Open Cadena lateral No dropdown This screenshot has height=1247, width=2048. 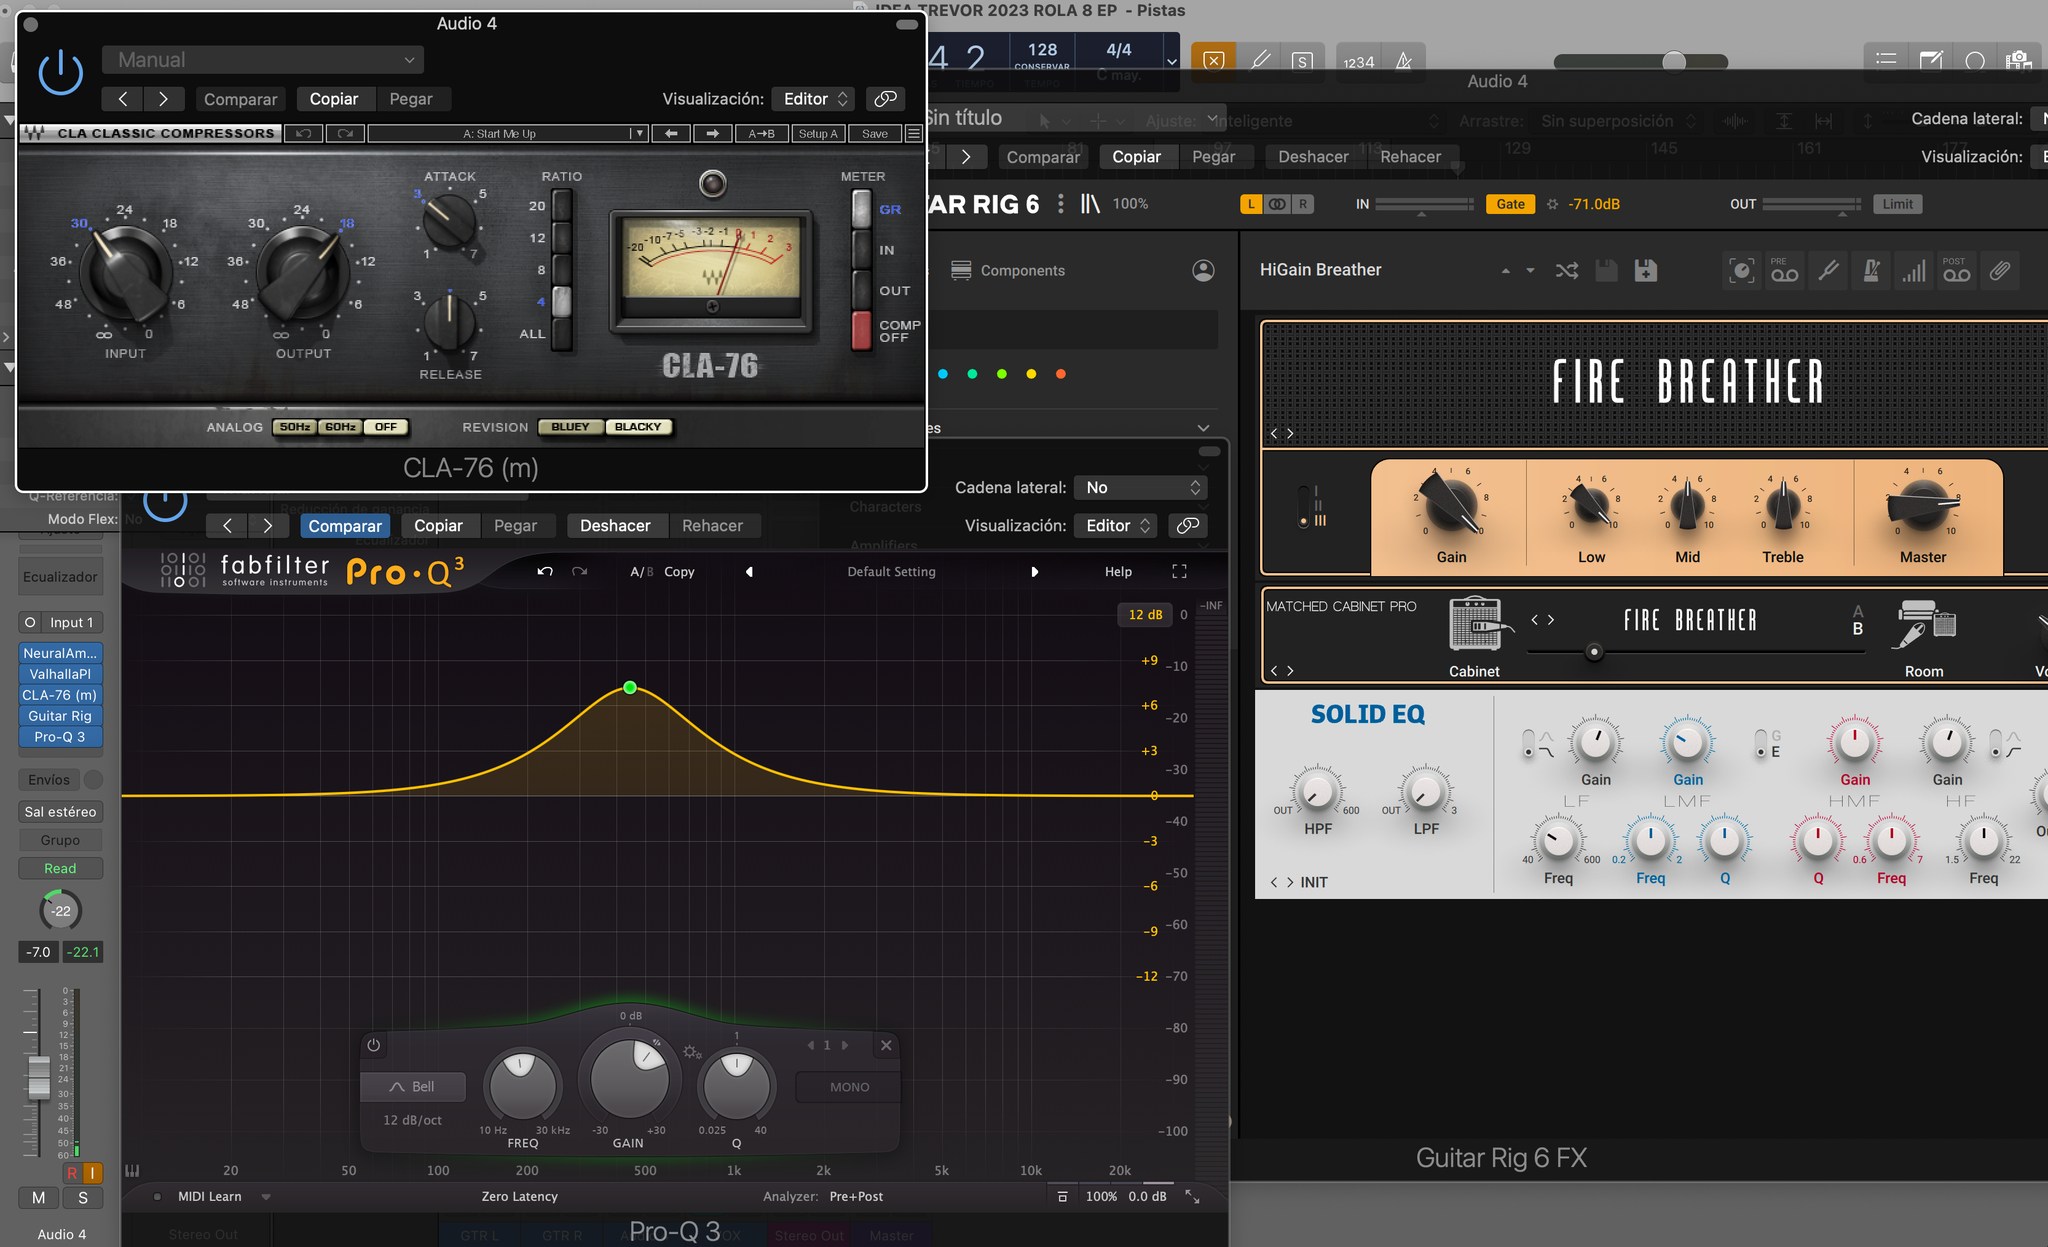(1141, 487)
